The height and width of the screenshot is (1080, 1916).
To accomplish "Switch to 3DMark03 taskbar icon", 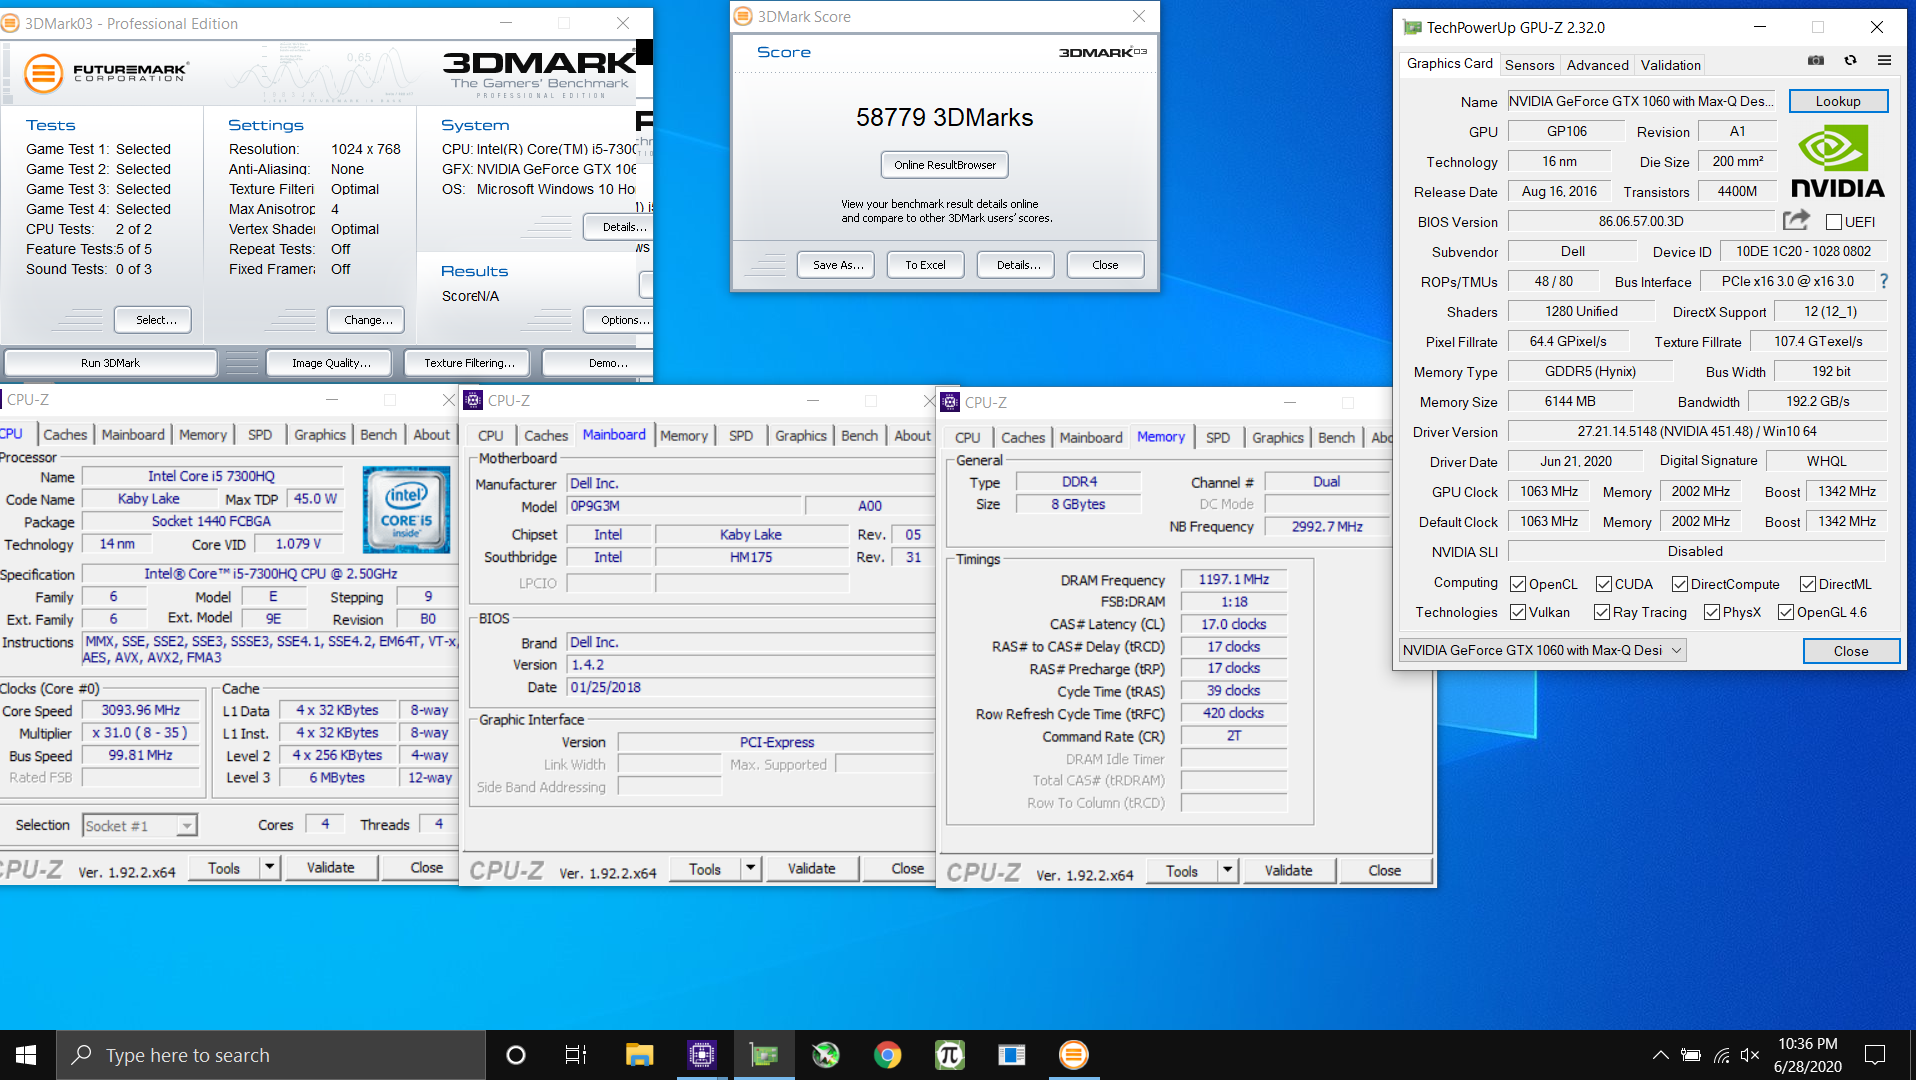I will pos(1073,1055).
